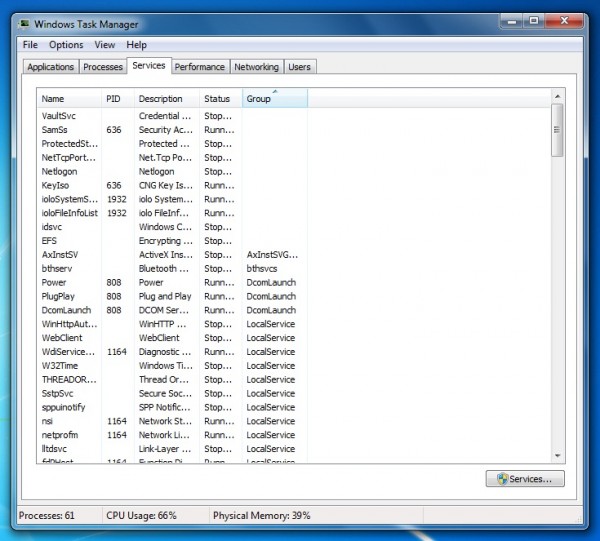Sort by the Description column header
Image resolution: width=600 pixels, height=541 pixels.
(167, 99)
